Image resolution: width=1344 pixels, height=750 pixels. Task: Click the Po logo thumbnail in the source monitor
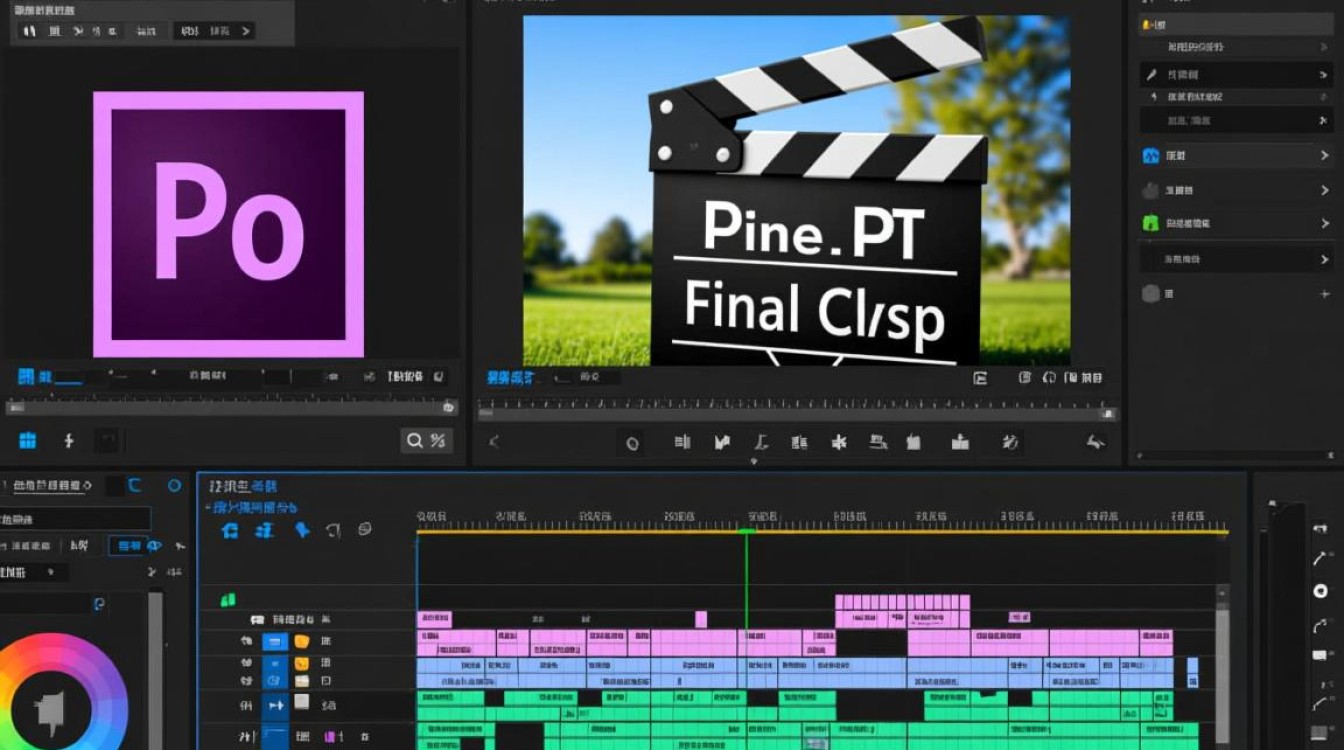pyautogui.click(x=228, y=225)
